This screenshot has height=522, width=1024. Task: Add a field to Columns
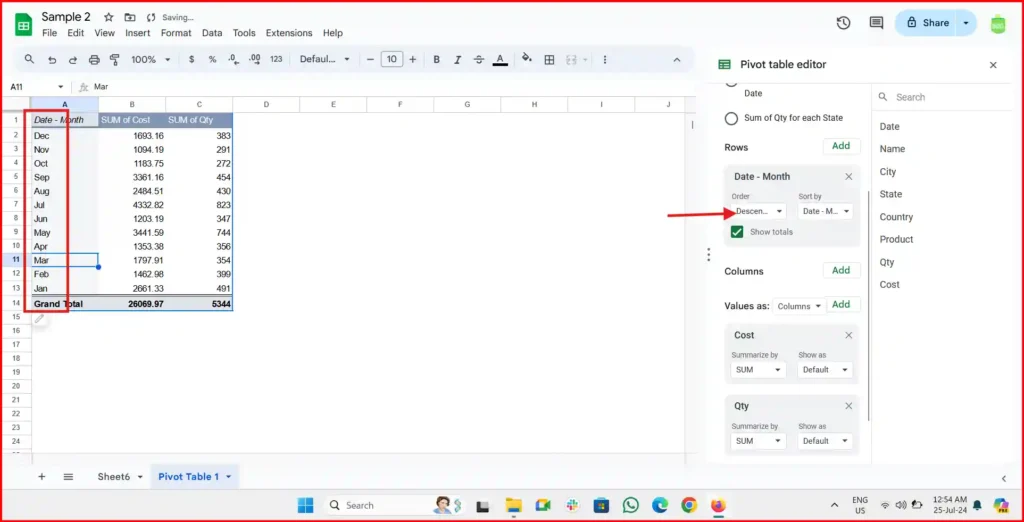[841, 270]
